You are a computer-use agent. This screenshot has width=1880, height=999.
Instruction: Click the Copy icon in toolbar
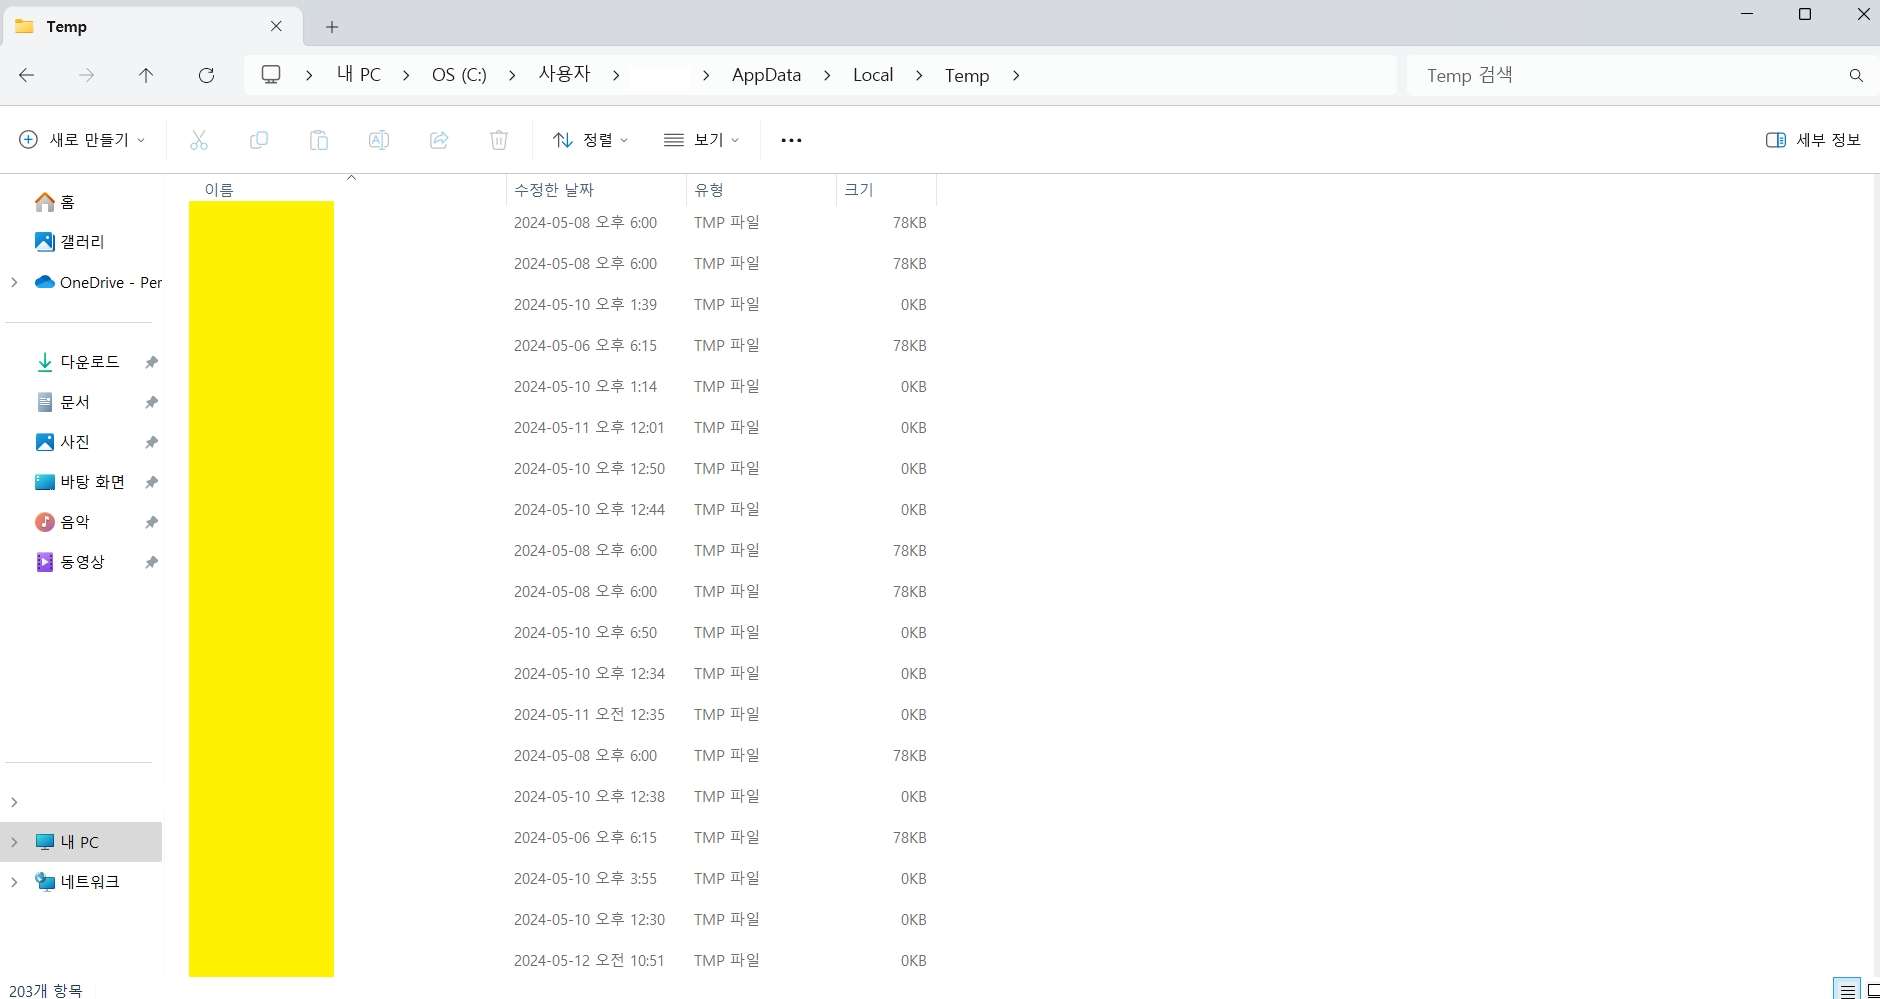259,140
